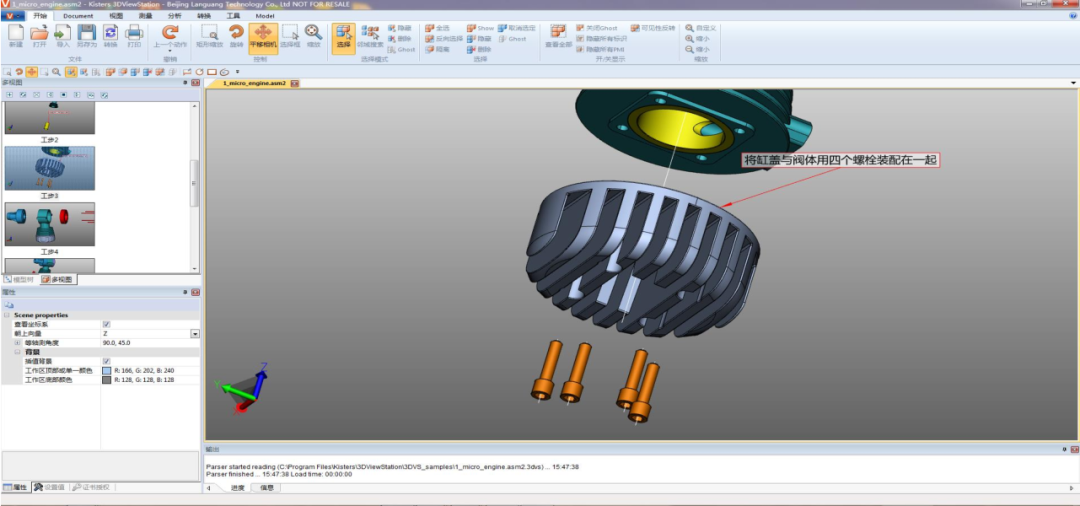Image resolution: width=1080 pixels, height=506 pixels.
Task: Click the annotation label about four bolts
Action: coord(841,160)
